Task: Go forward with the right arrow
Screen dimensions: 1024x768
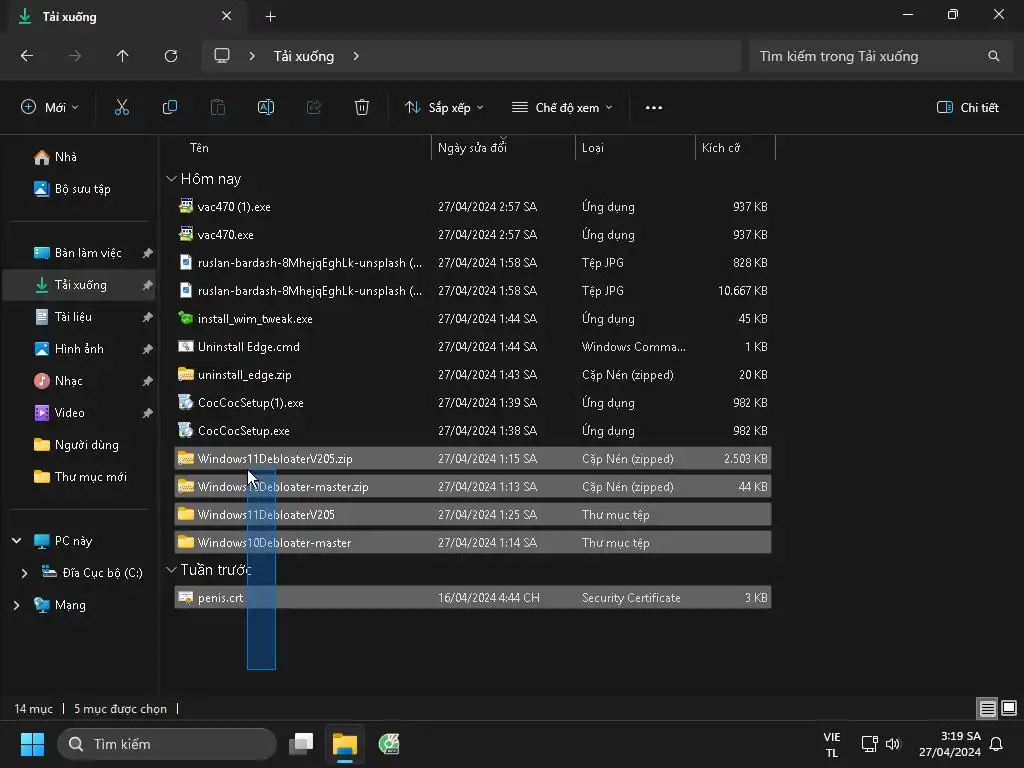Action: pos(75,56)
